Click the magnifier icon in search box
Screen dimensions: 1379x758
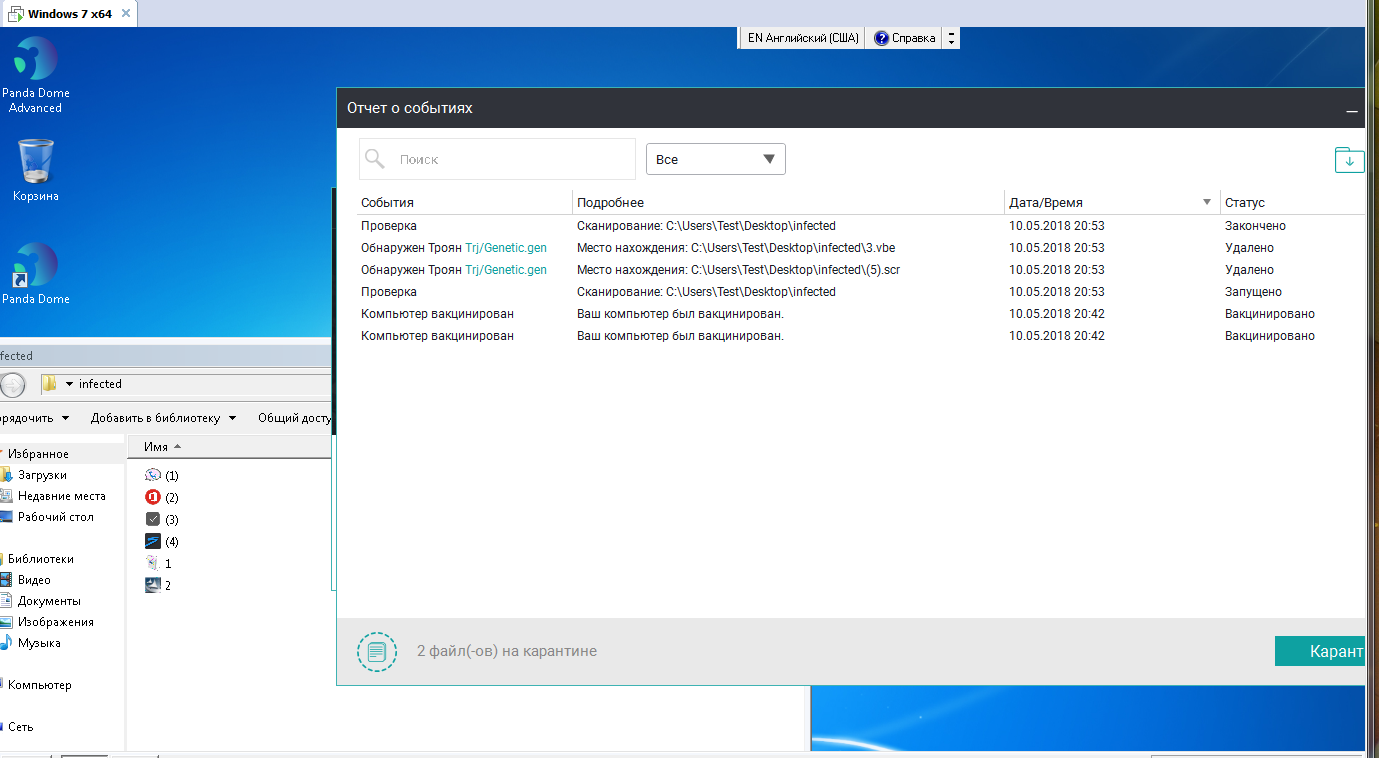coord(375,159)
